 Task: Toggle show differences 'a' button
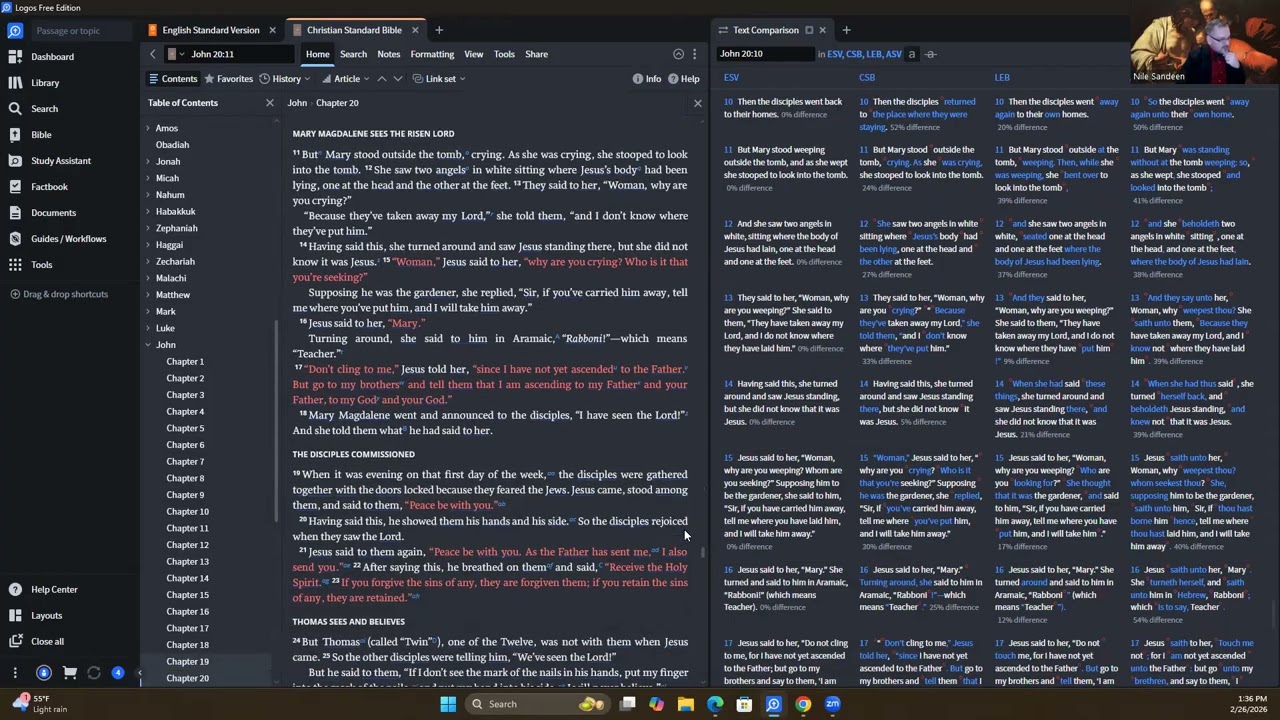[911, 54]
